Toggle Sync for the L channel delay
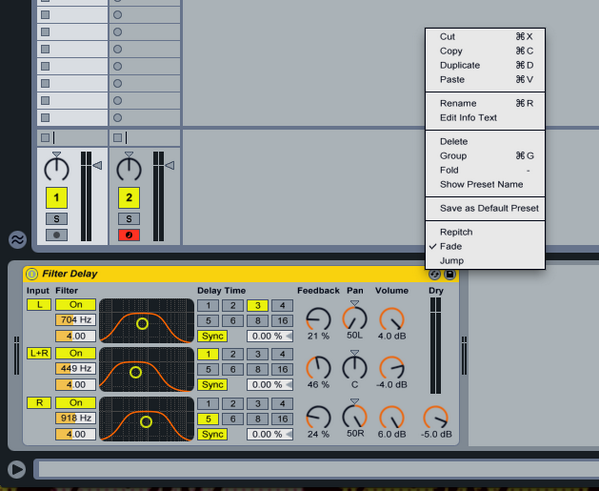The width and height of the screenshot is (599, 491). (x=212, y=336)
